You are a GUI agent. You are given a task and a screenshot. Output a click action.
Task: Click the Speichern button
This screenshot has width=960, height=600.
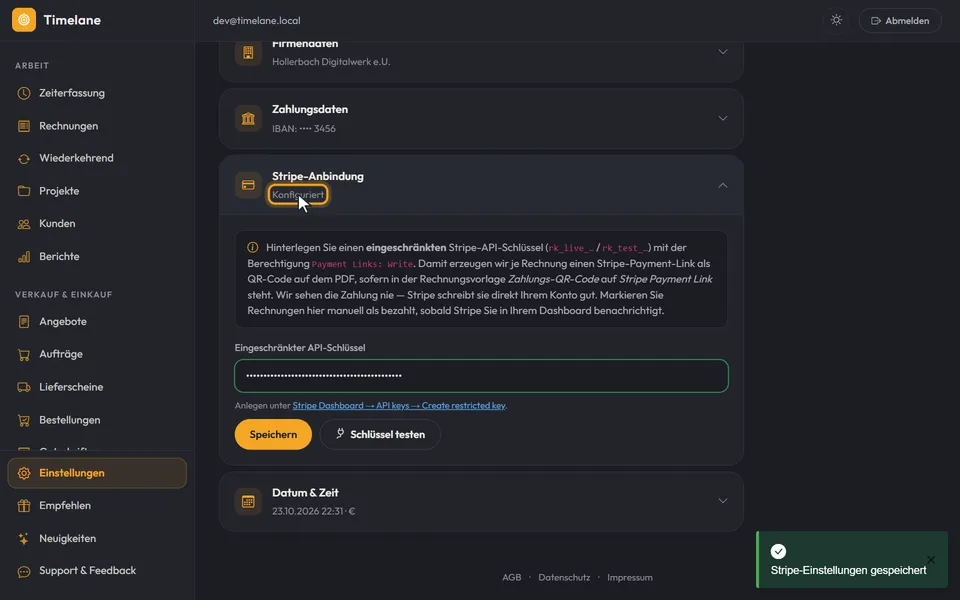[273, 435]
